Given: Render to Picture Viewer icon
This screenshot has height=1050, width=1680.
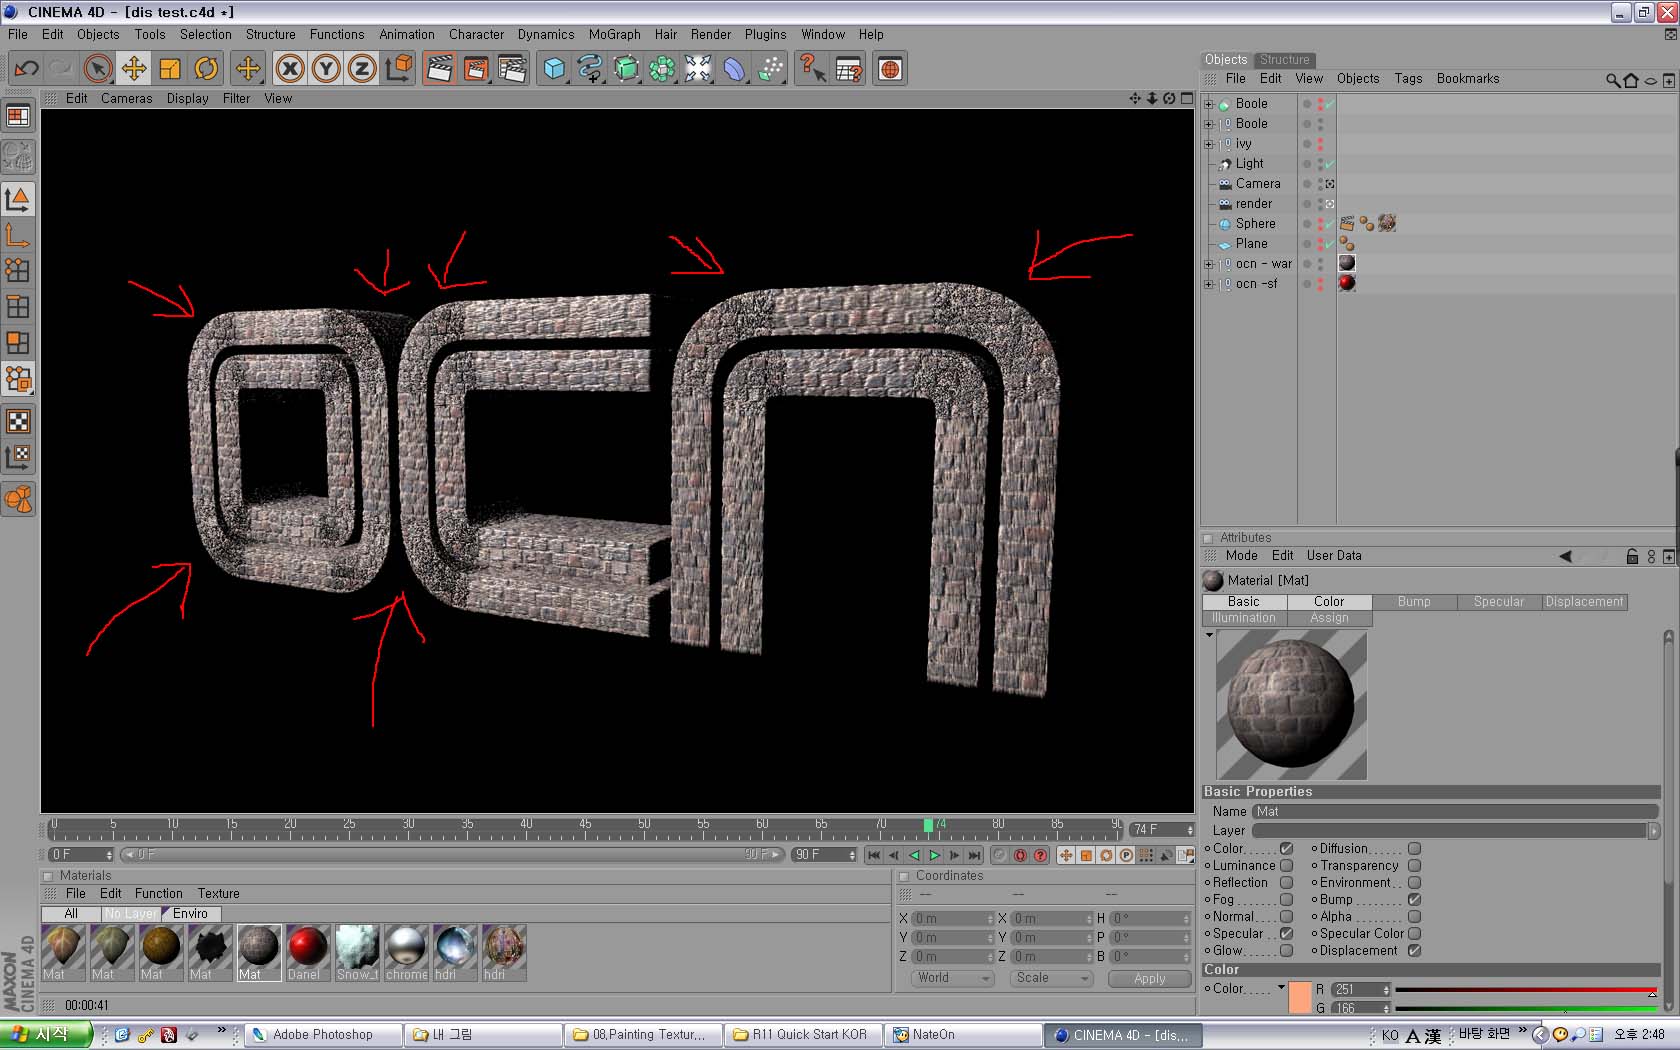Looking at the screenshot, I should point(476,68).
